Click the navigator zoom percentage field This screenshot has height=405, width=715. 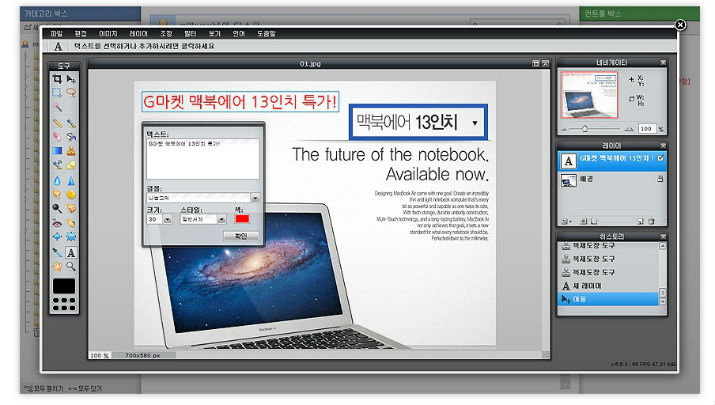pos(647,129)
